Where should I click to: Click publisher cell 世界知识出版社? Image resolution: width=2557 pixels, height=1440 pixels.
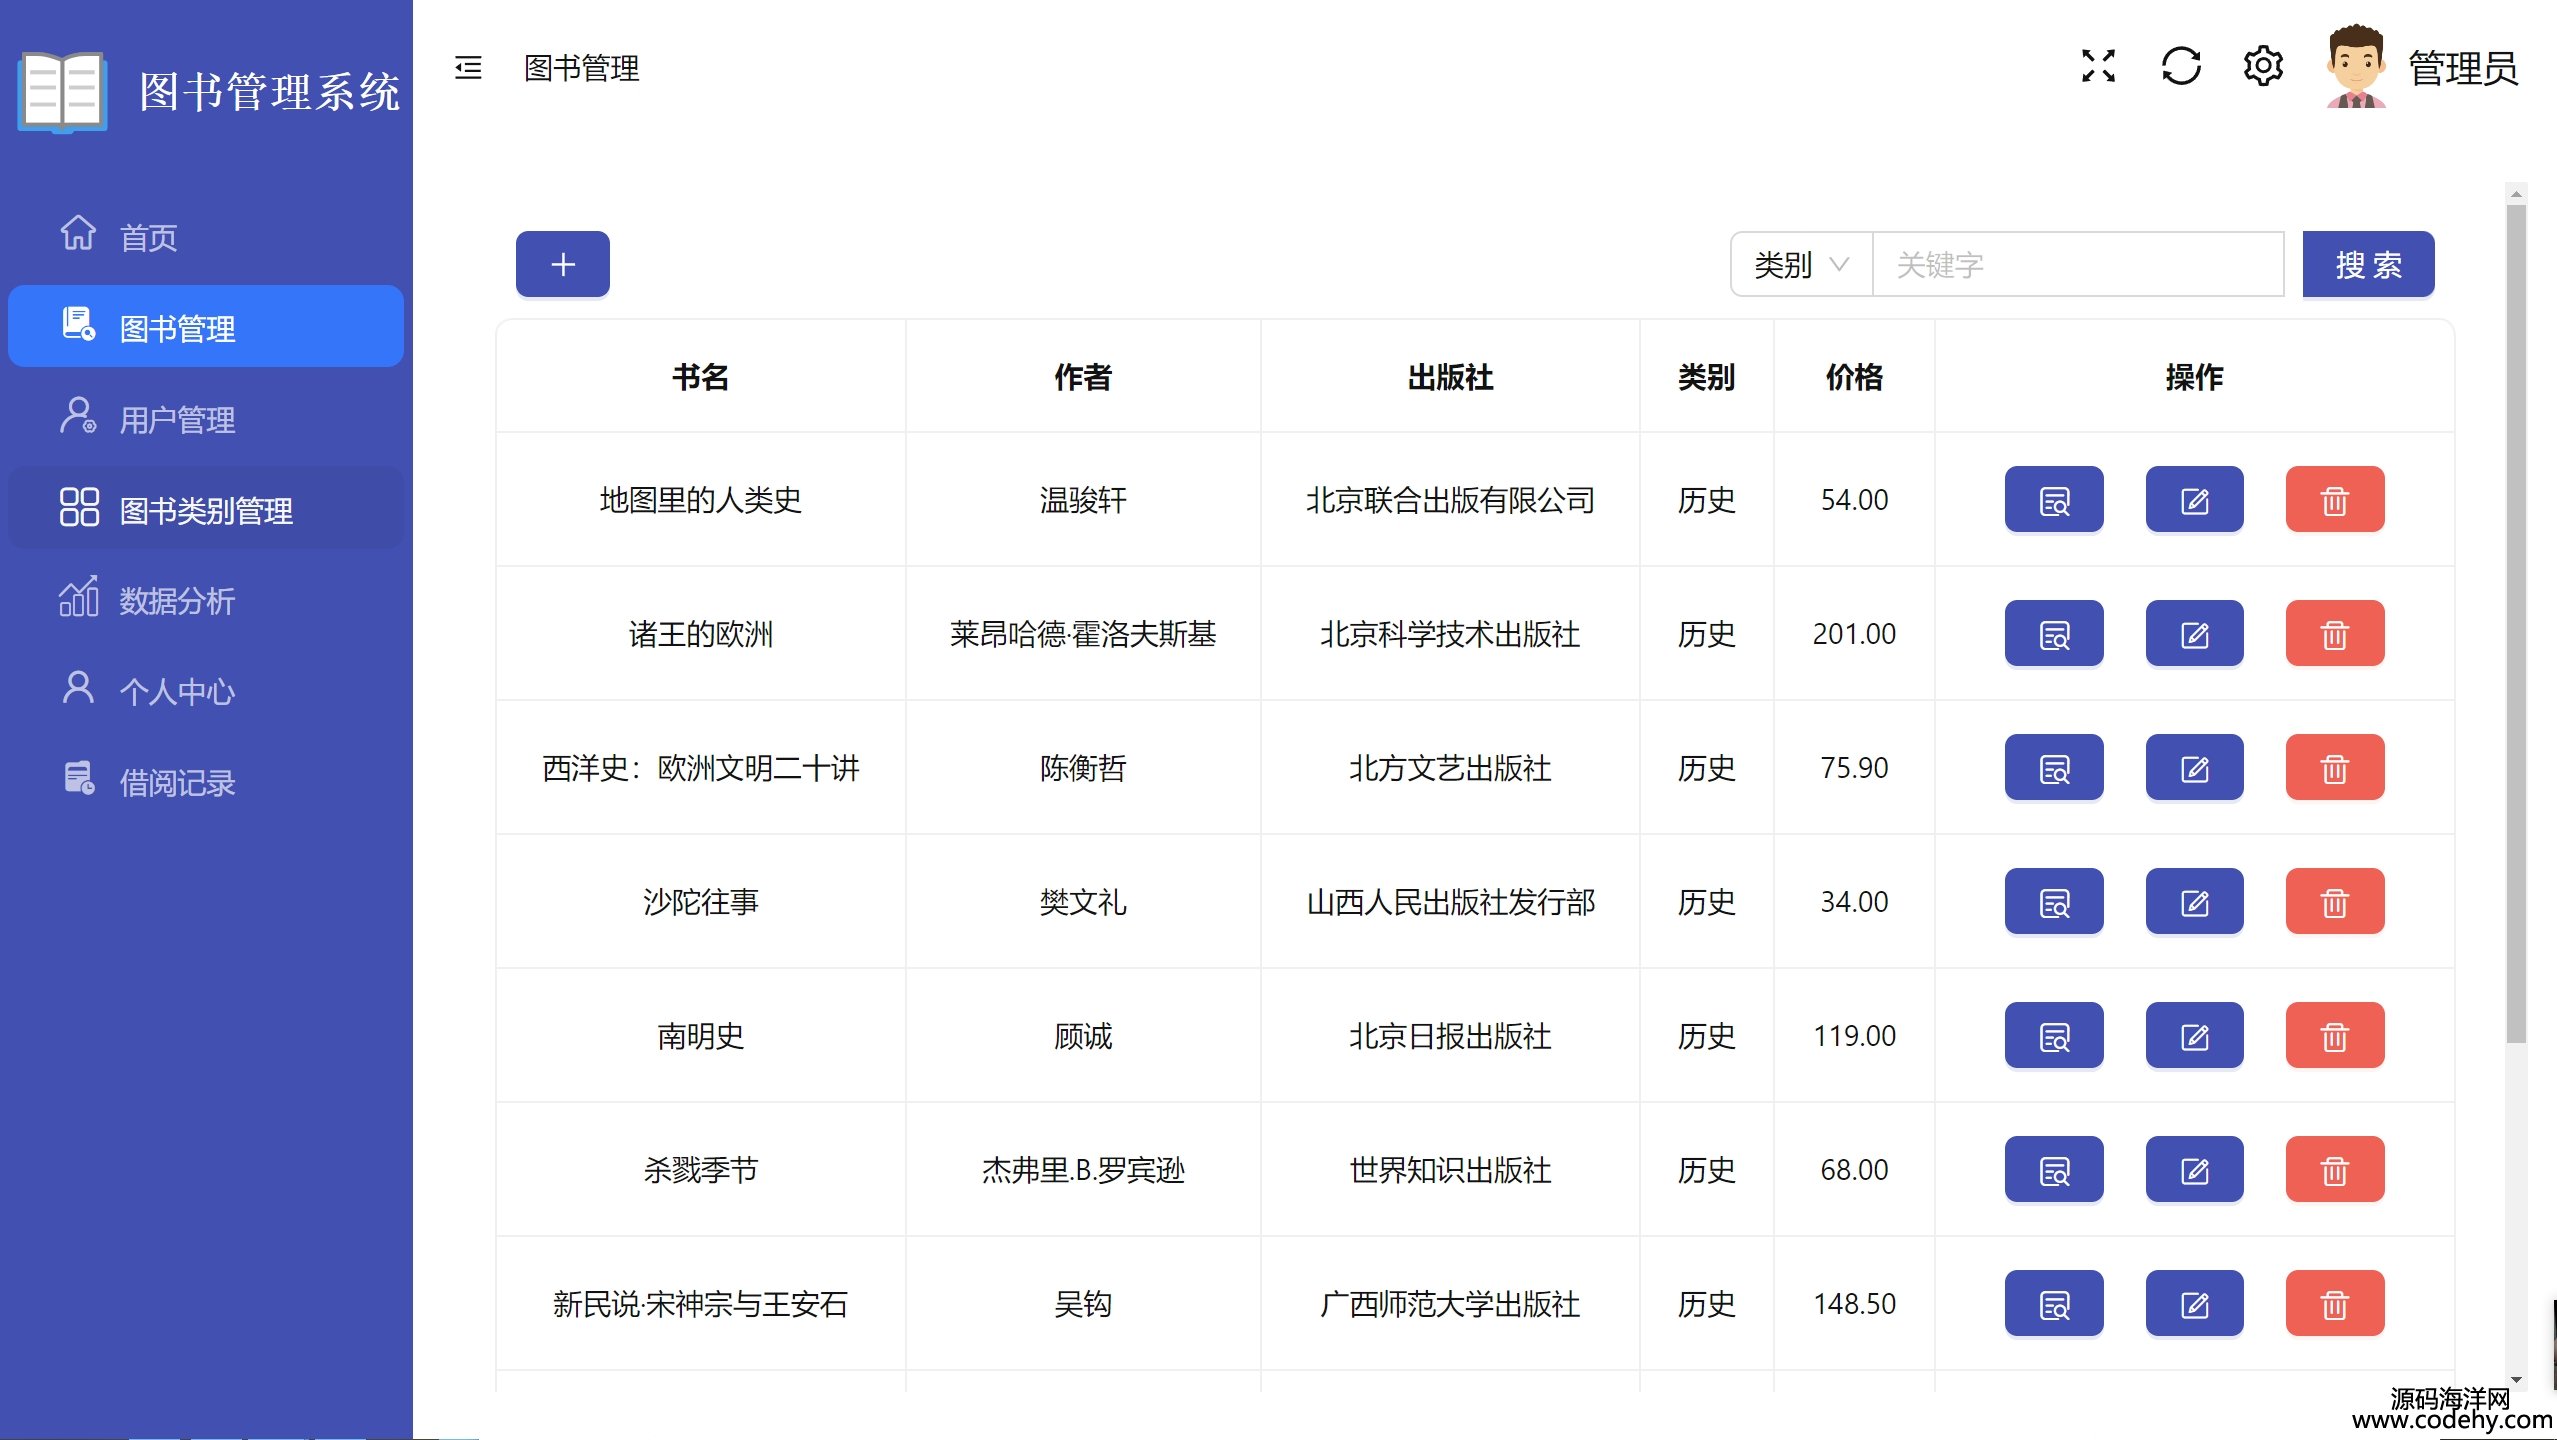(x=1450, y=1169)
